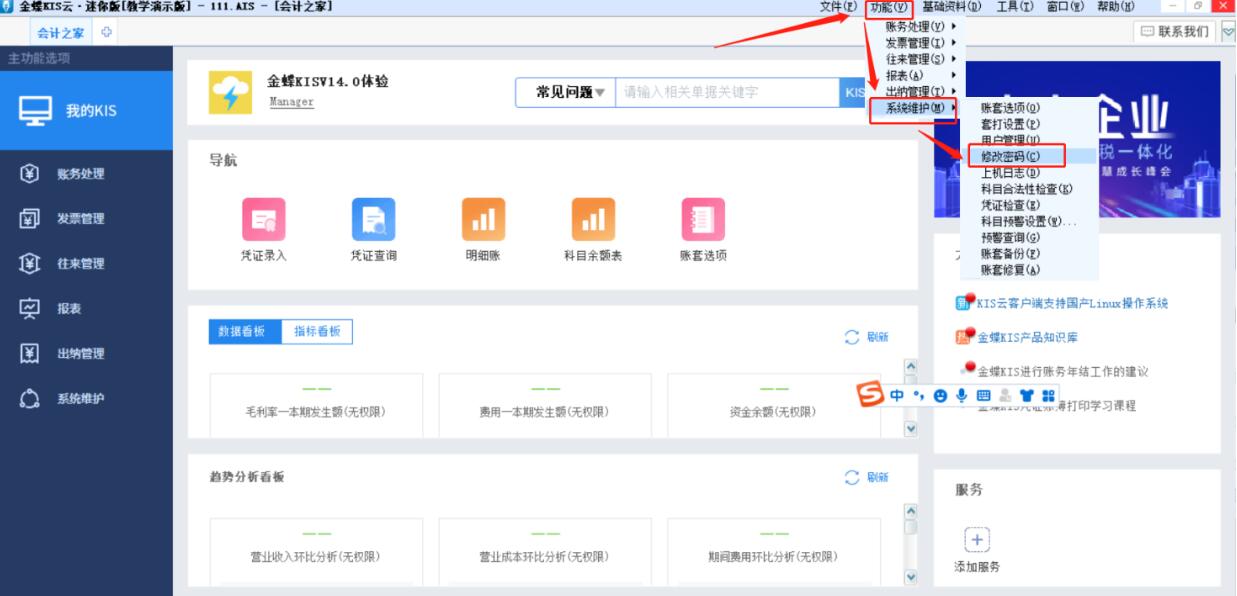Open 金蝶KIS产品知识库 link
1237x596 pixels.
coord(1027,337)
